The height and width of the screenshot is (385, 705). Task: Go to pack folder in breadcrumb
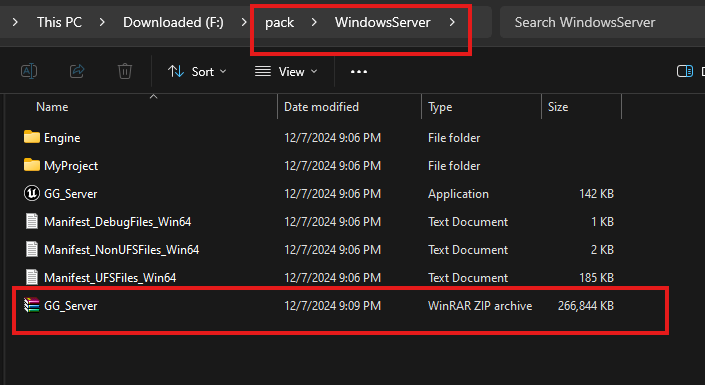click(x=279, y=22)
